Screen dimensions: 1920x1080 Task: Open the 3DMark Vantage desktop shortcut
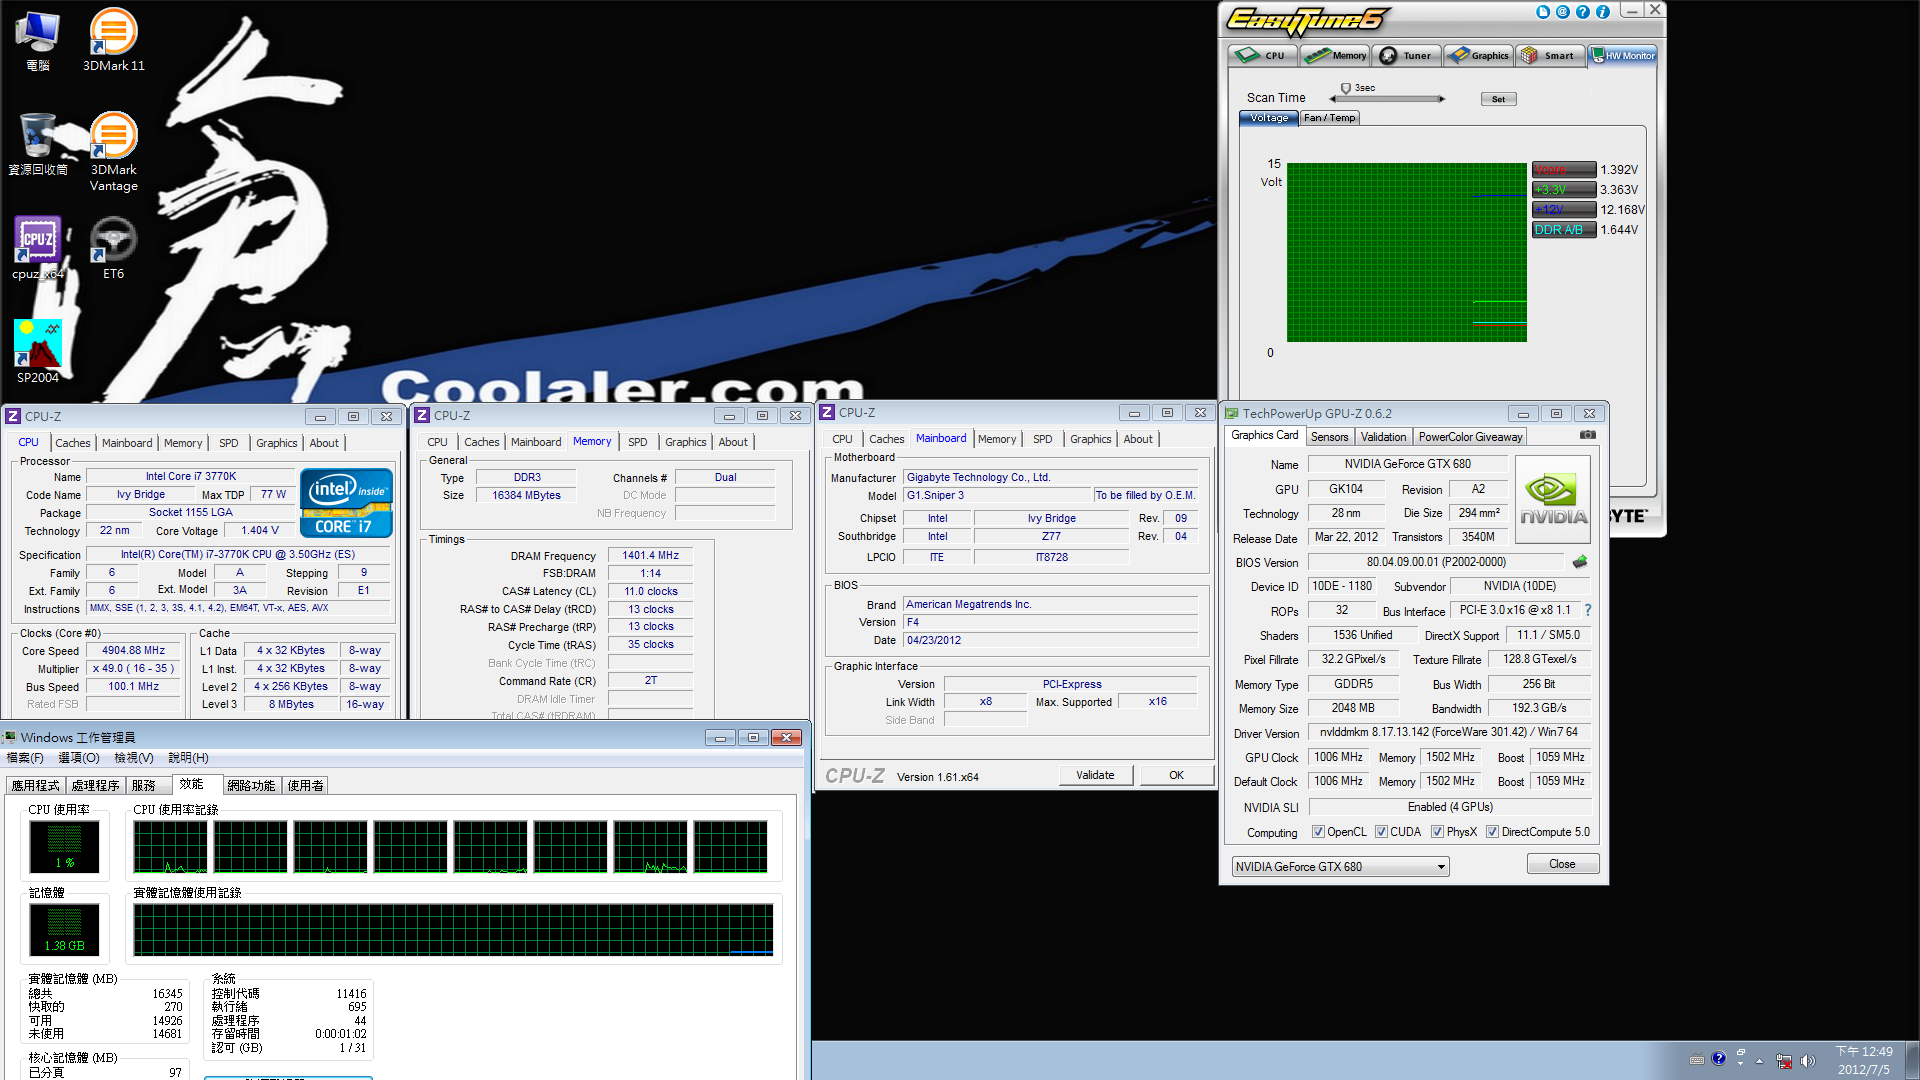(x=113, y=150)
